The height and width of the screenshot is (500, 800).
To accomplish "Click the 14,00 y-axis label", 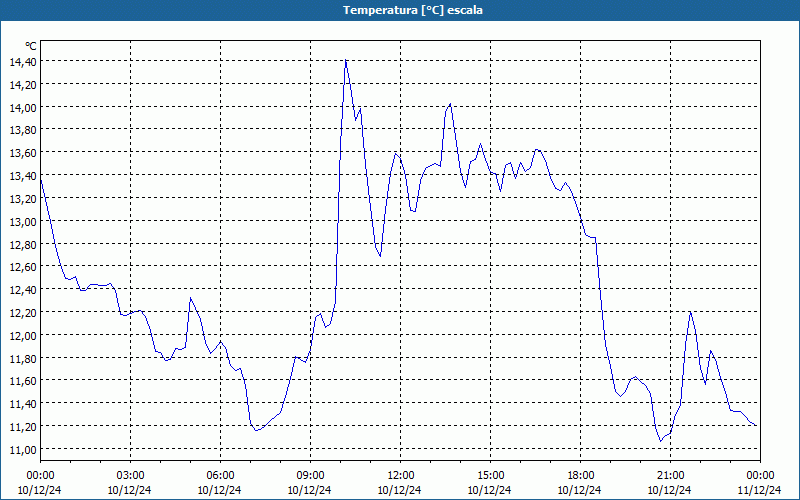I will click(x=23, y=108).
